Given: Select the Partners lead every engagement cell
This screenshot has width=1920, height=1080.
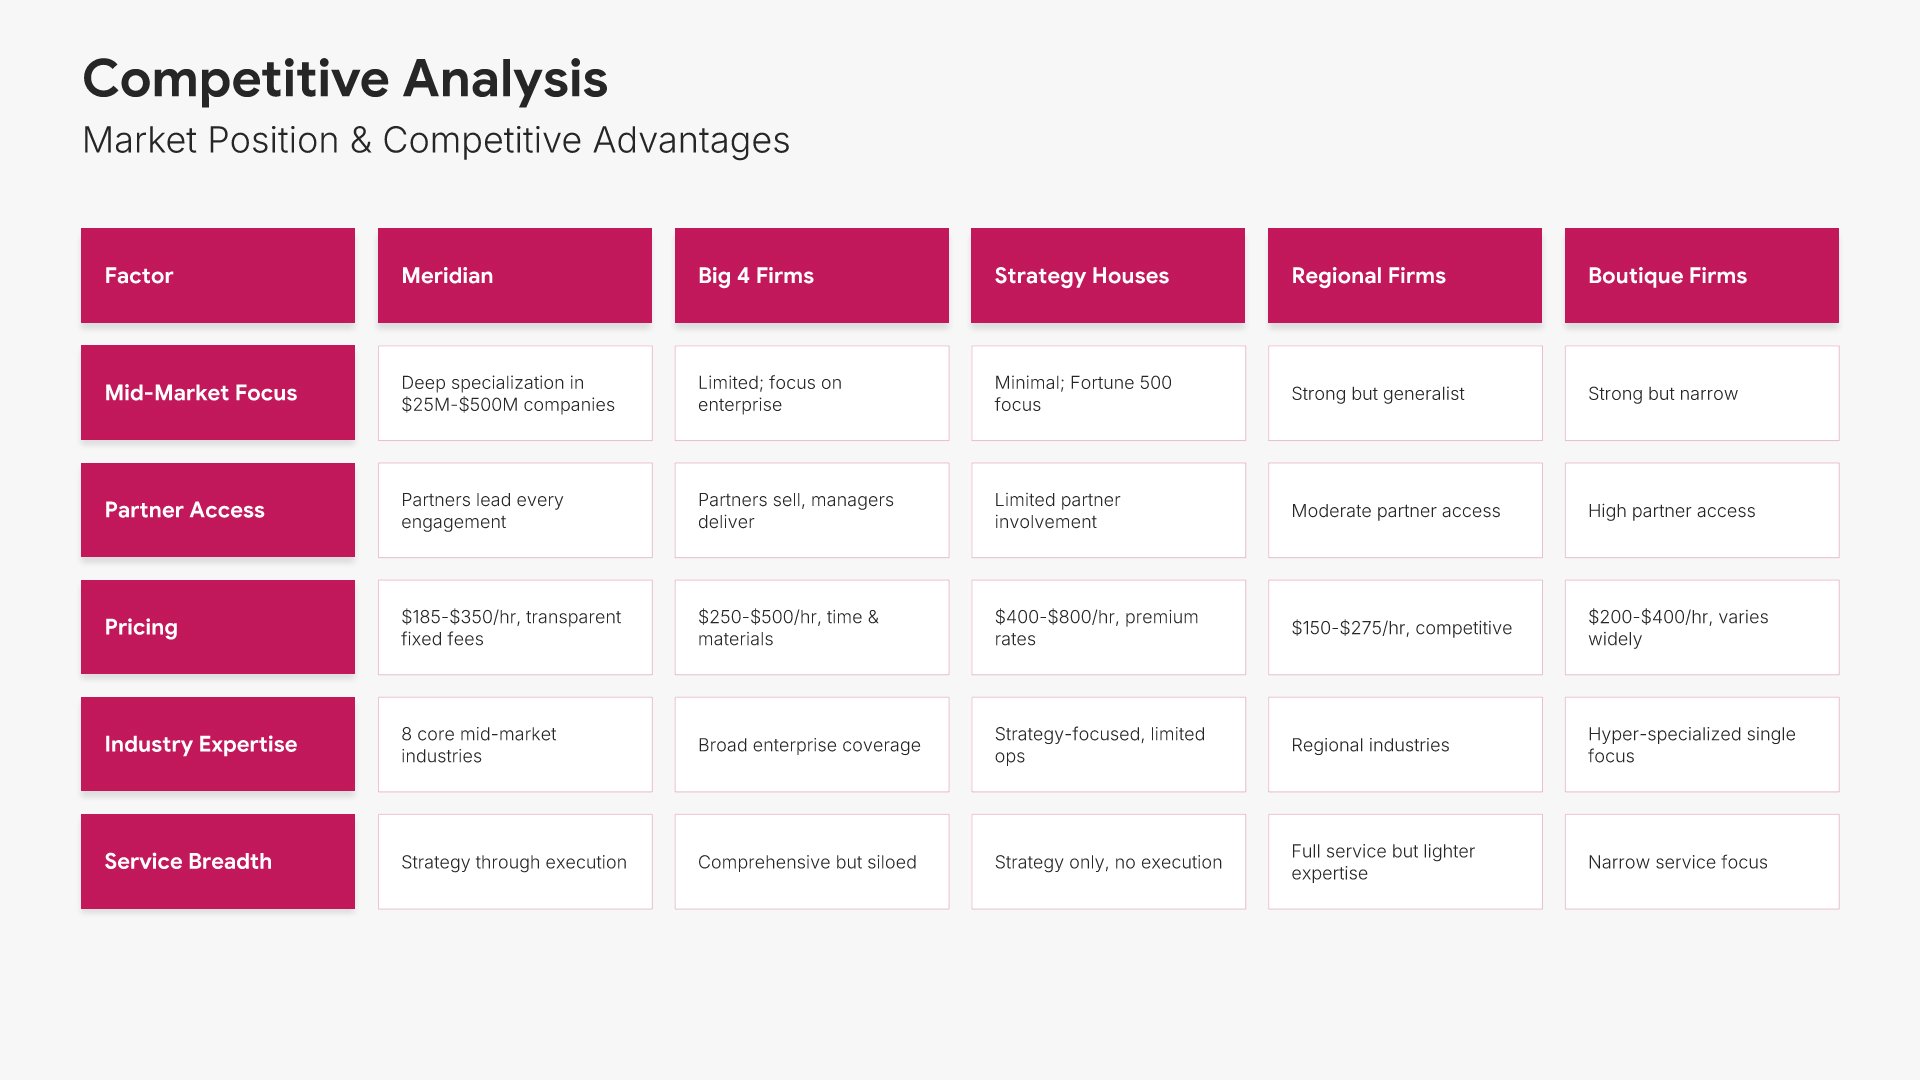Looking at the screenshot, I should tap(514, 510).
